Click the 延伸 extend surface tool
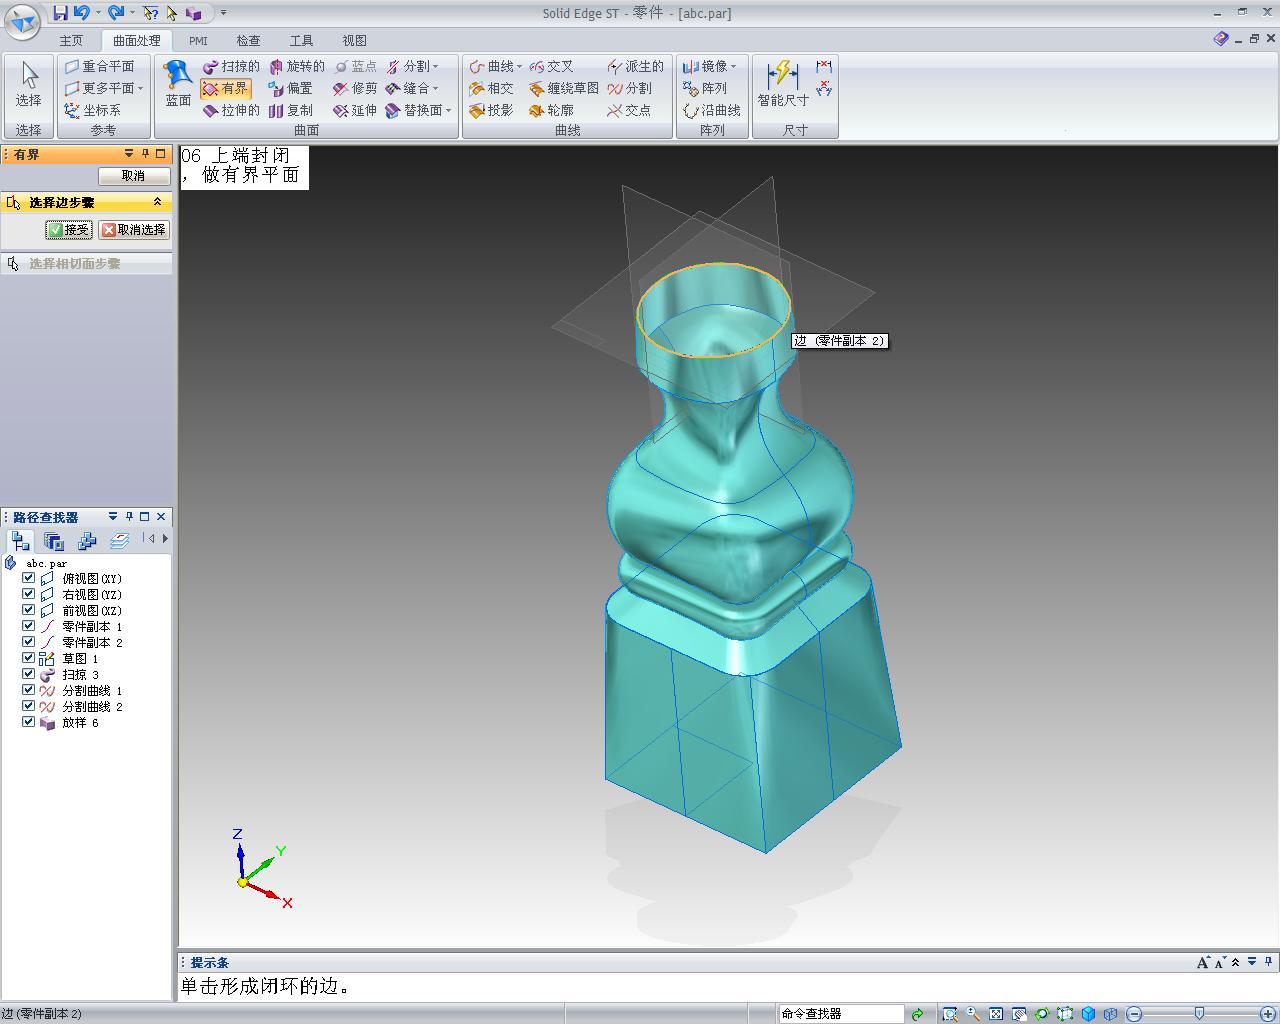This screenshot has width=1280, height=1024. click(355, 110)
